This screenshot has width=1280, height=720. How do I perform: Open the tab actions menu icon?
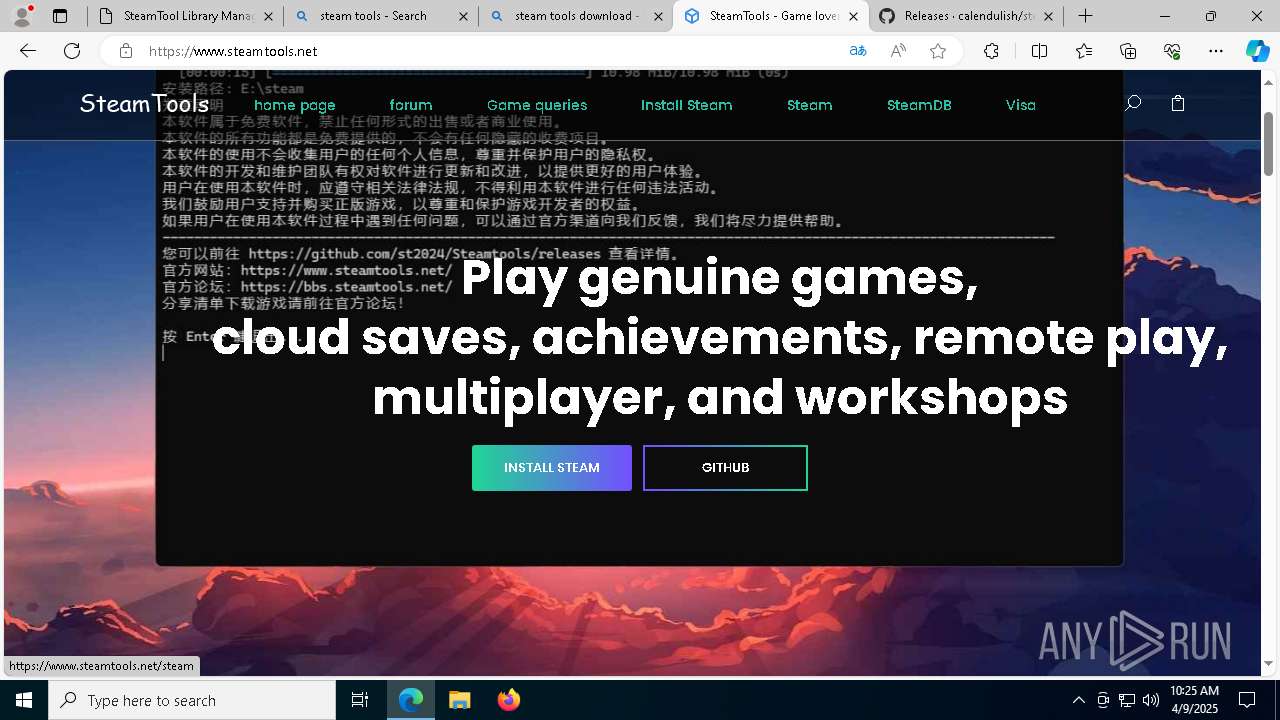pos(60,16)
